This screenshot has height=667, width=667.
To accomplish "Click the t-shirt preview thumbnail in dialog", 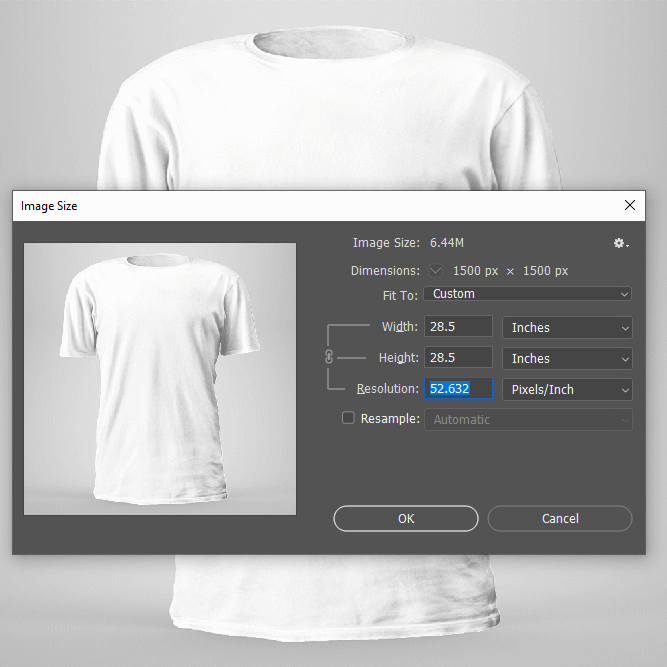I will [160, 379].
